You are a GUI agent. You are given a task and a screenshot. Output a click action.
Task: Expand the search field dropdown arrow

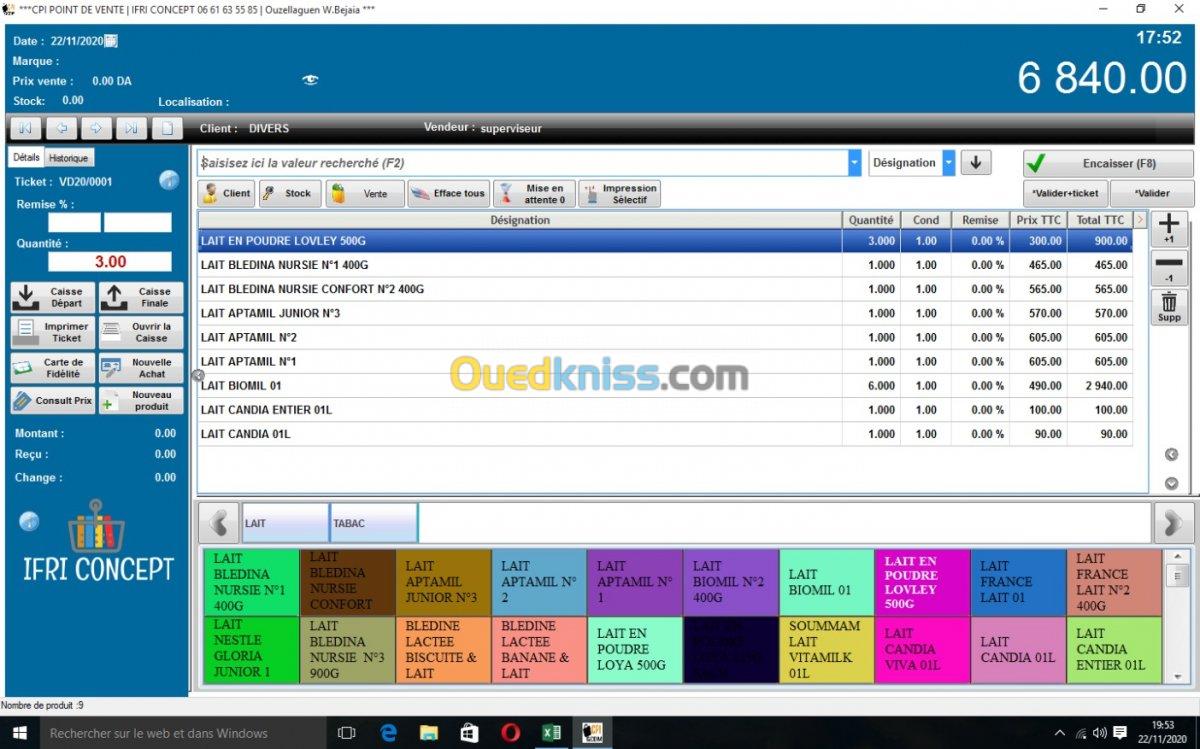tap(854, 163)
